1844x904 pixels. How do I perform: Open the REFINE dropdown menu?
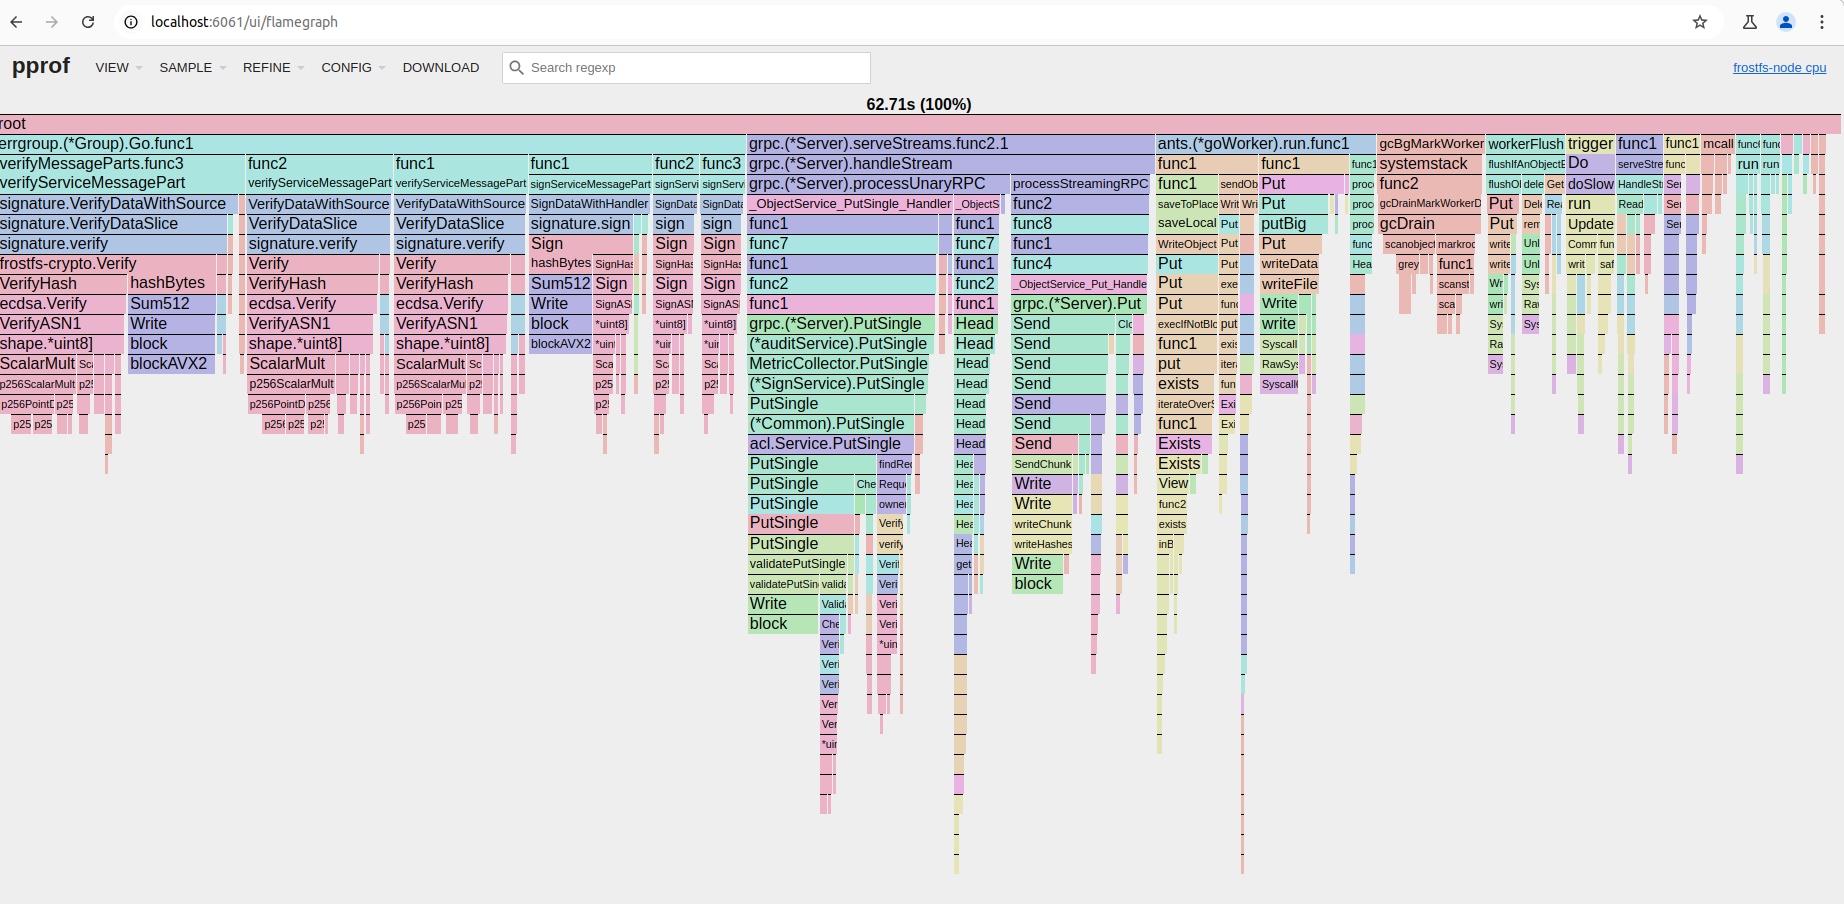pyautogui.click(x=273, y=68)
